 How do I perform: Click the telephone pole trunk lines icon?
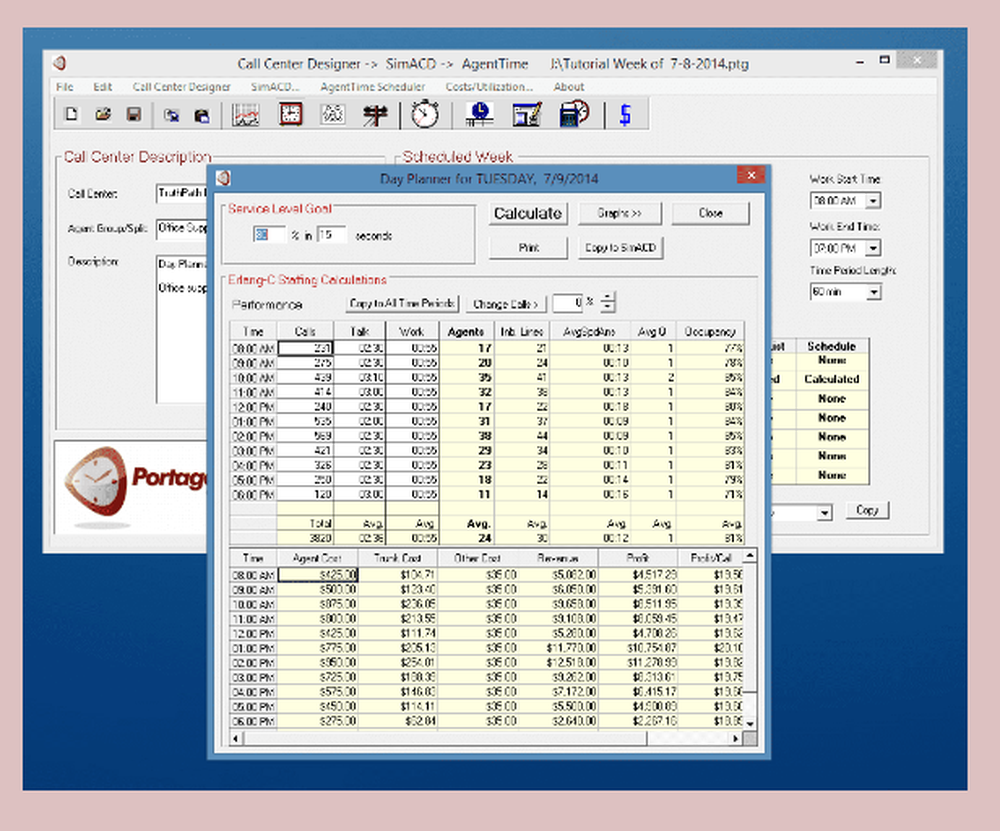[x=375, y=115]
